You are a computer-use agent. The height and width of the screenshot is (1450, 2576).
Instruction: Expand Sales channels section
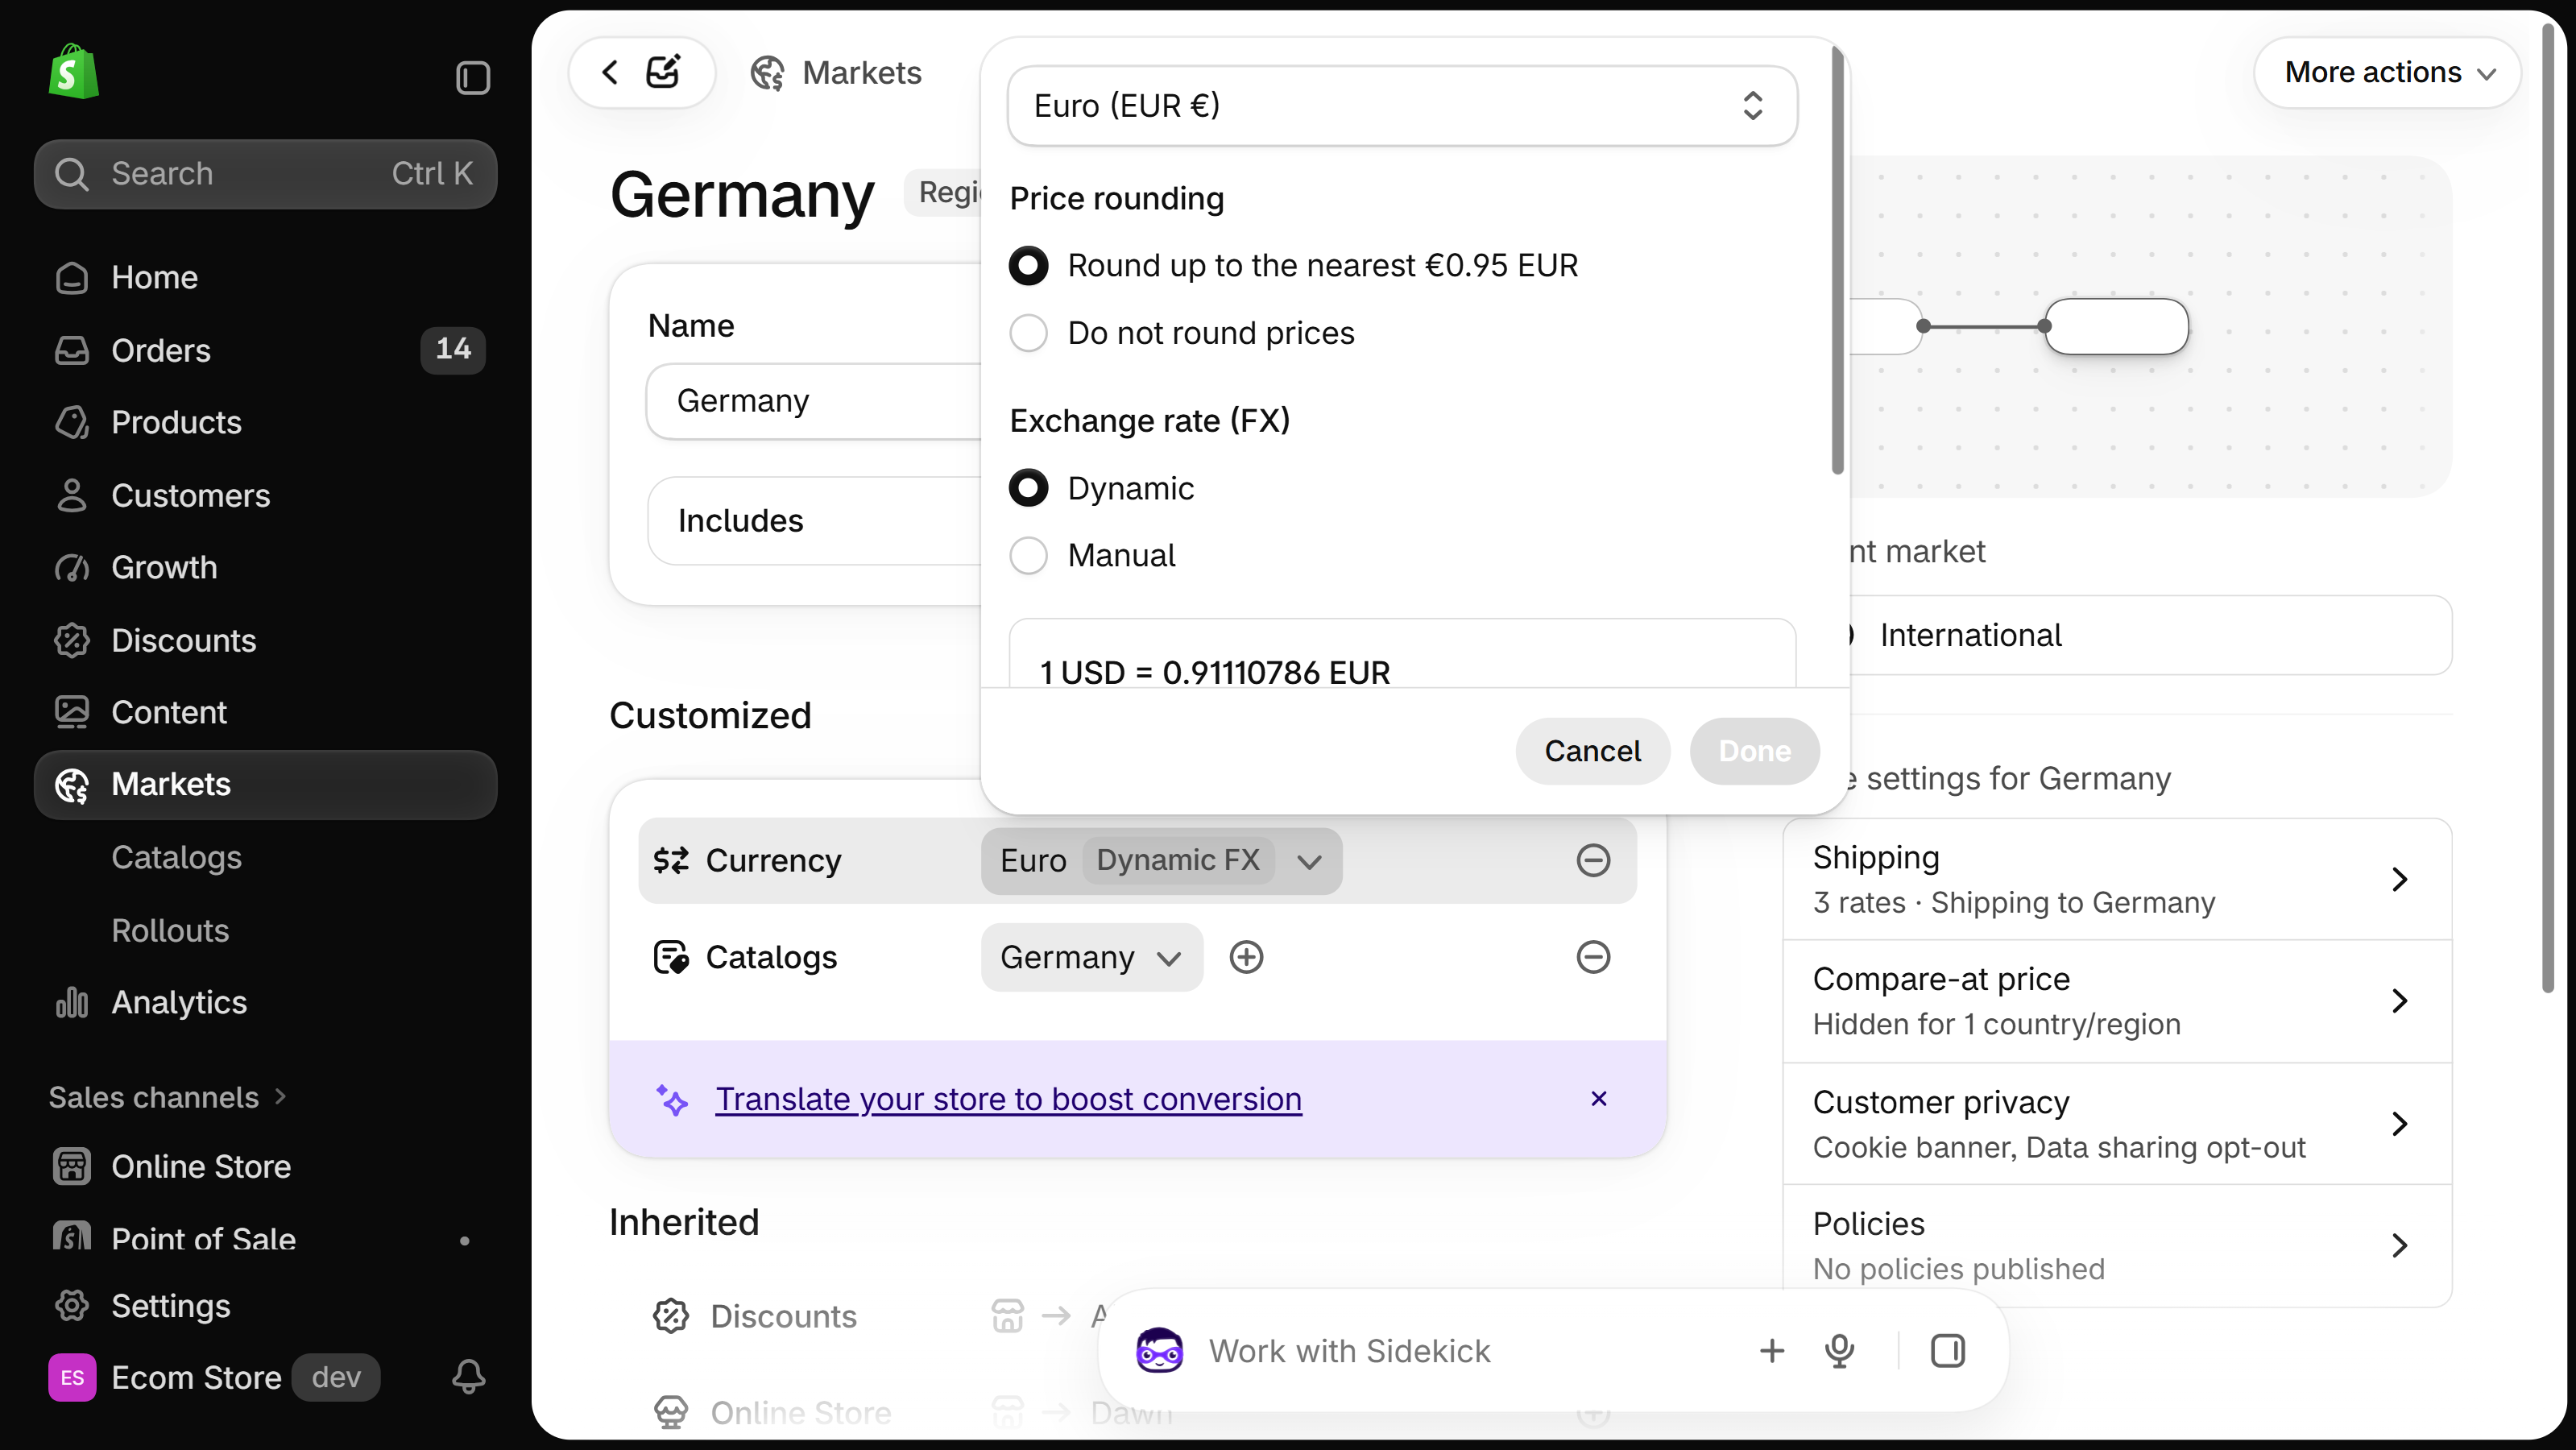[167, 1097]
